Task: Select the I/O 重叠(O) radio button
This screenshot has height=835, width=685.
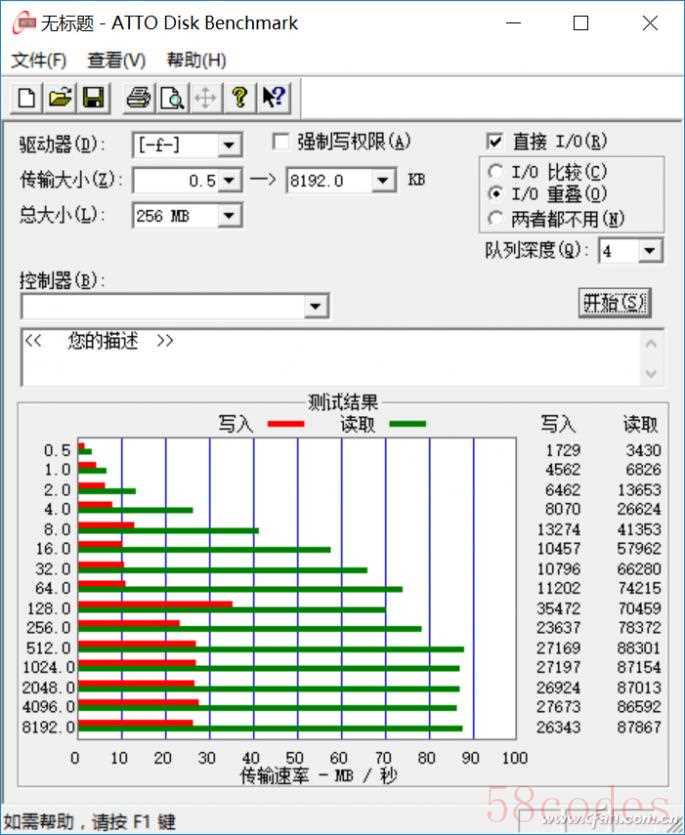Action: [x=495, y=194]
